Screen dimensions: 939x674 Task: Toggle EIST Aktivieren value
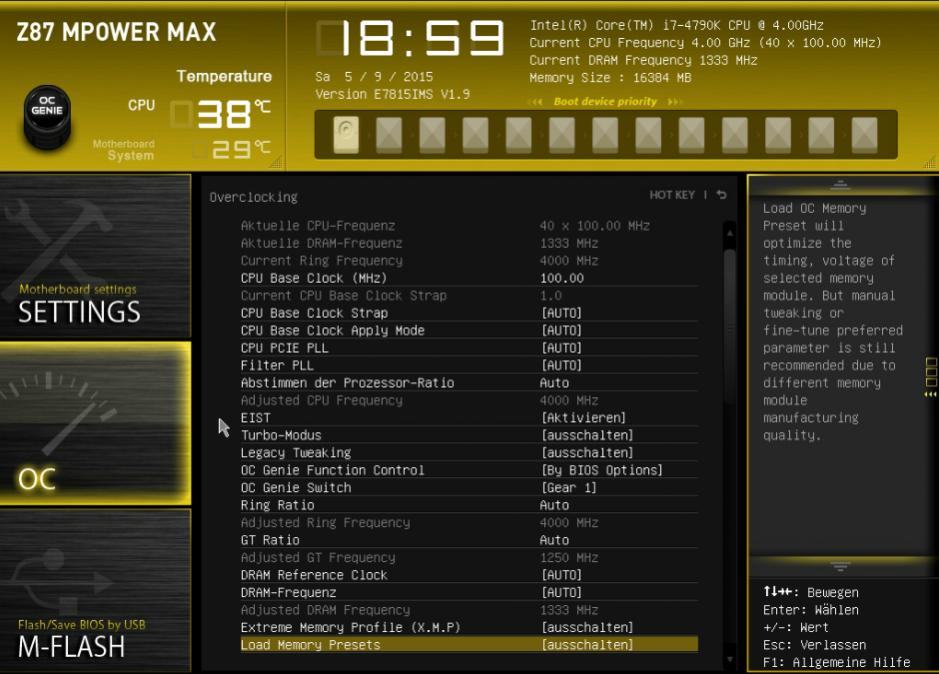click(584, 418)
